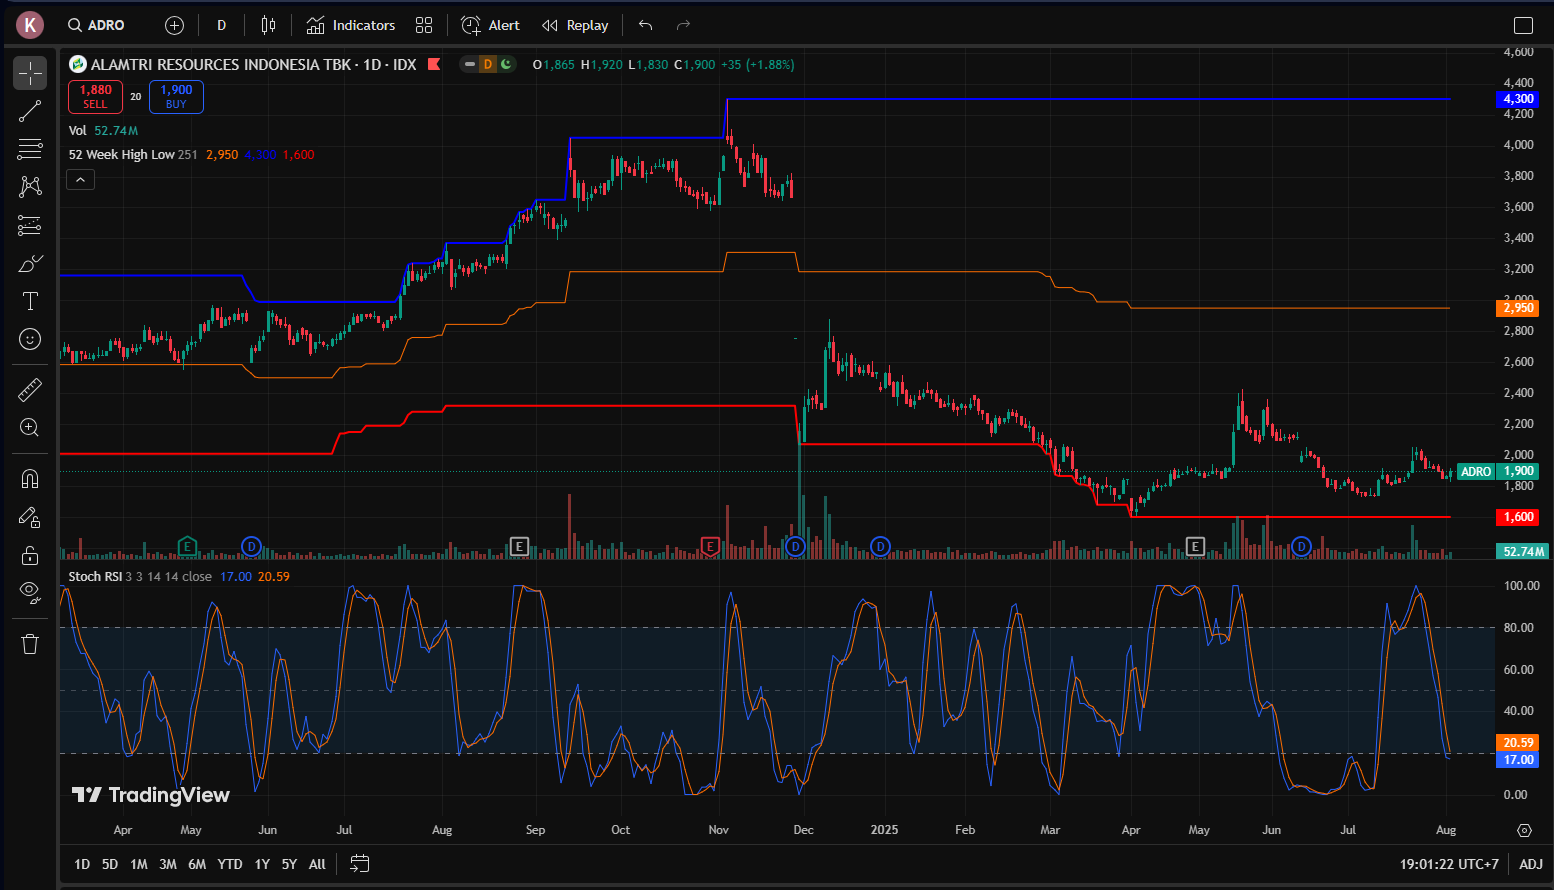Click the red earnings E marker near November
The width and height of the screenshot is (1554, 890).
point(710,546)
